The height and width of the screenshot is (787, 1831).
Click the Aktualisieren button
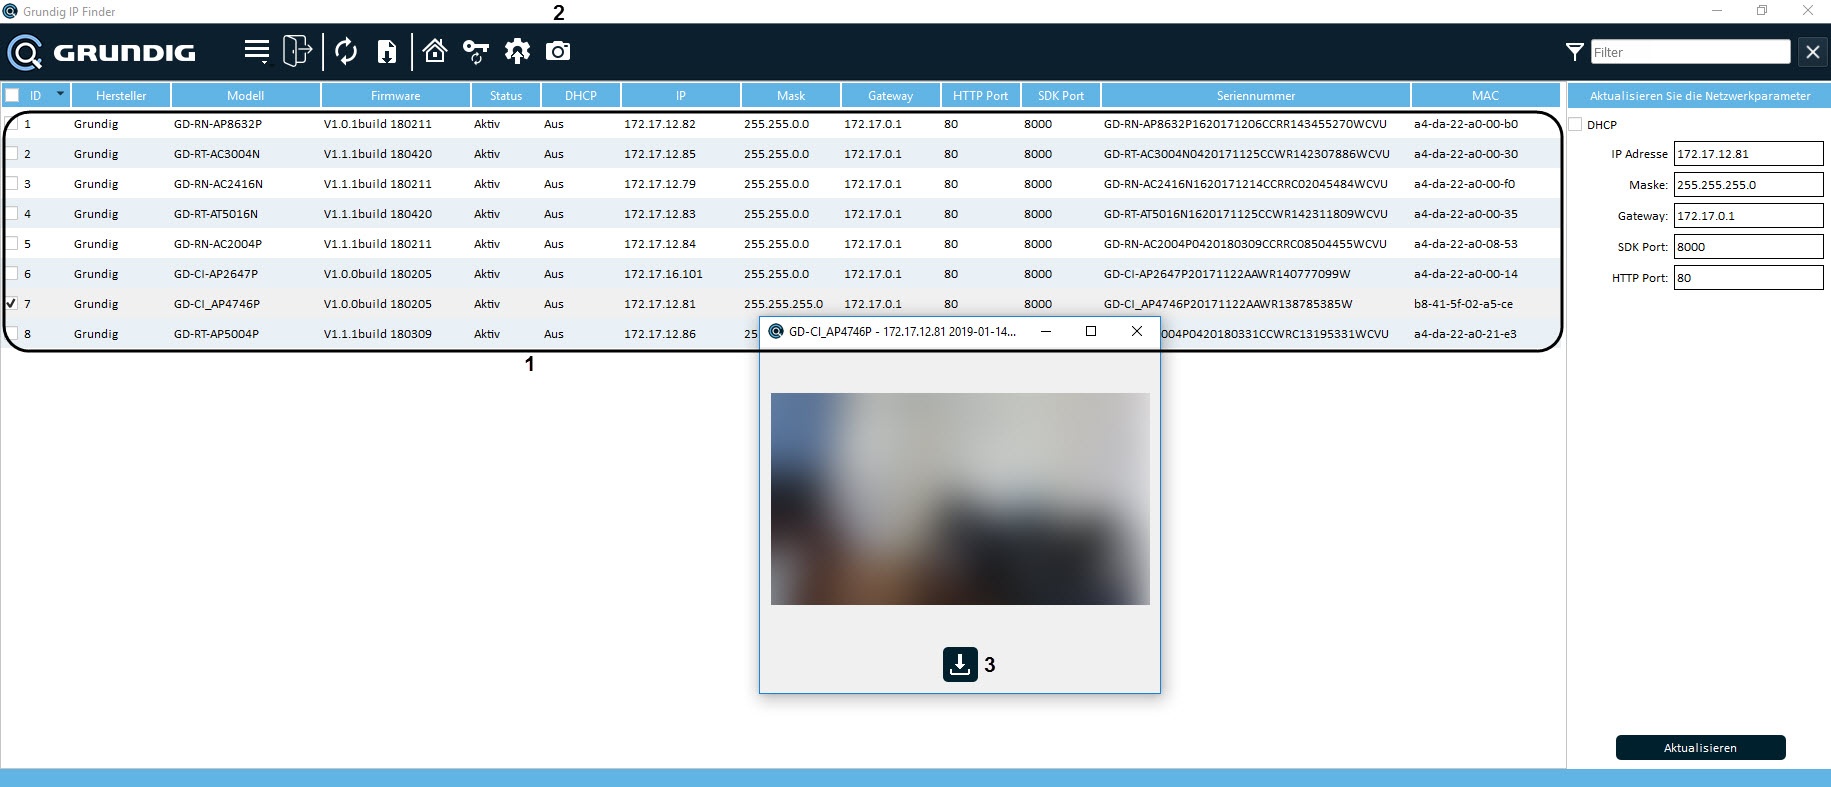(1700, 747)
